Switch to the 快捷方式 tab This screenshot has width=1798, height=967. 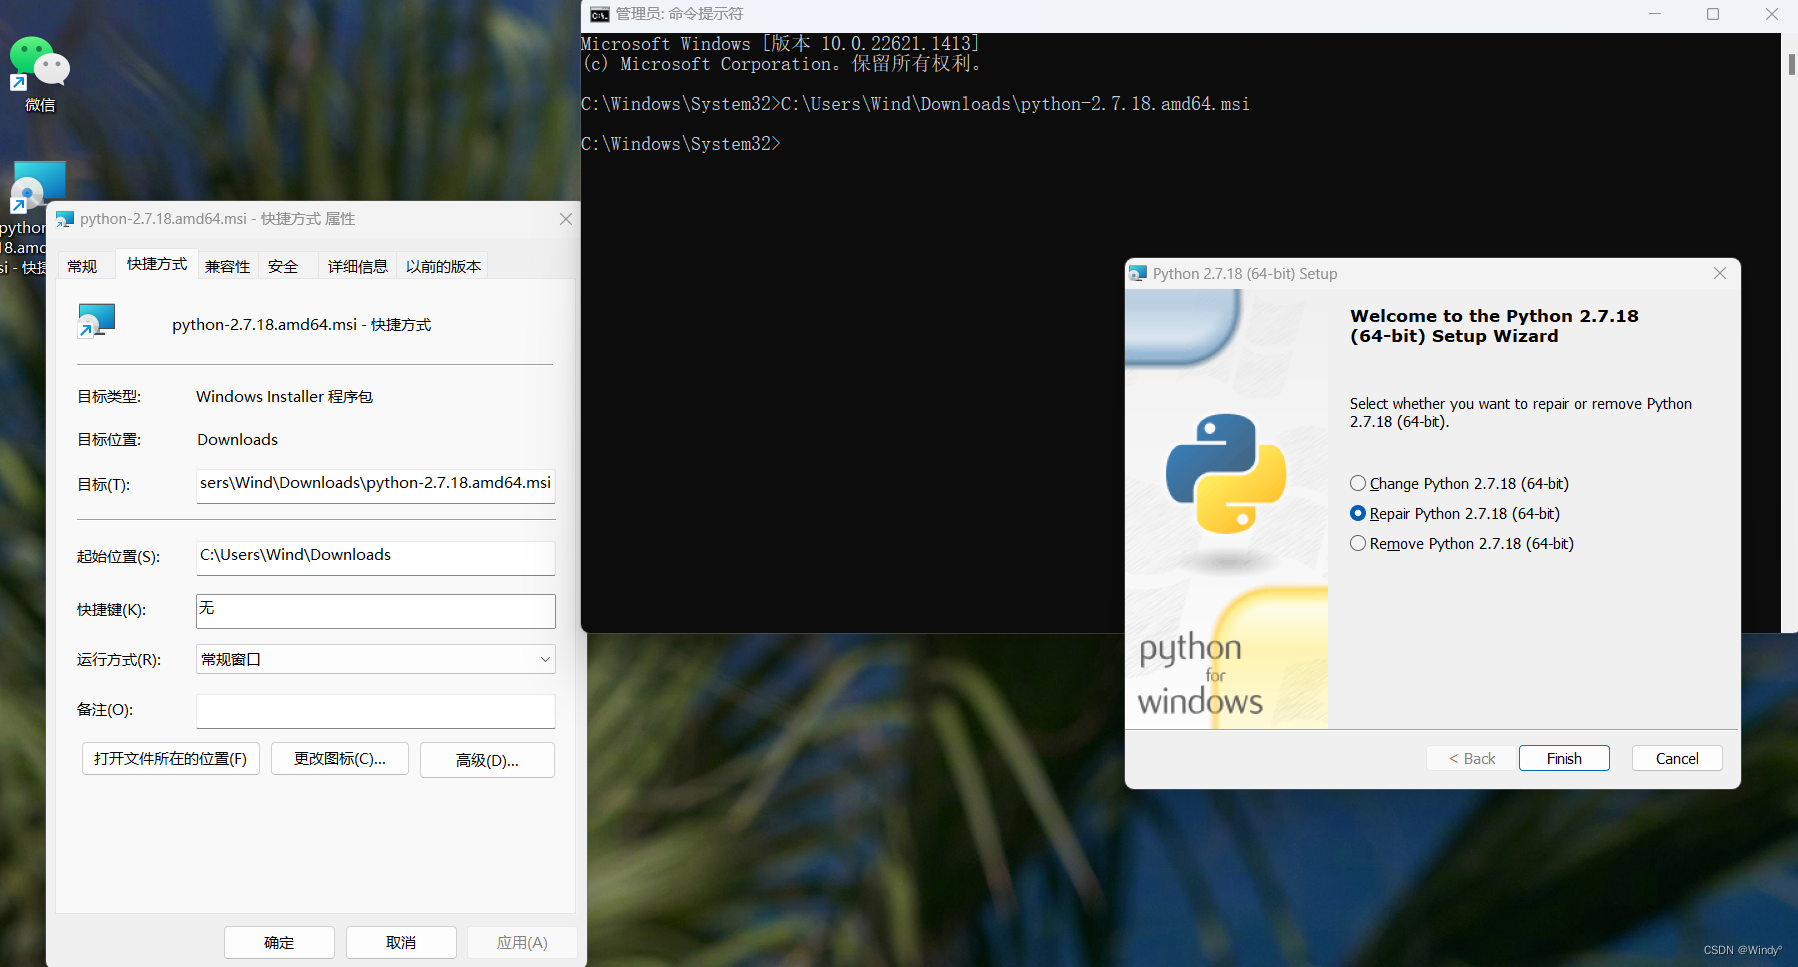157,263
